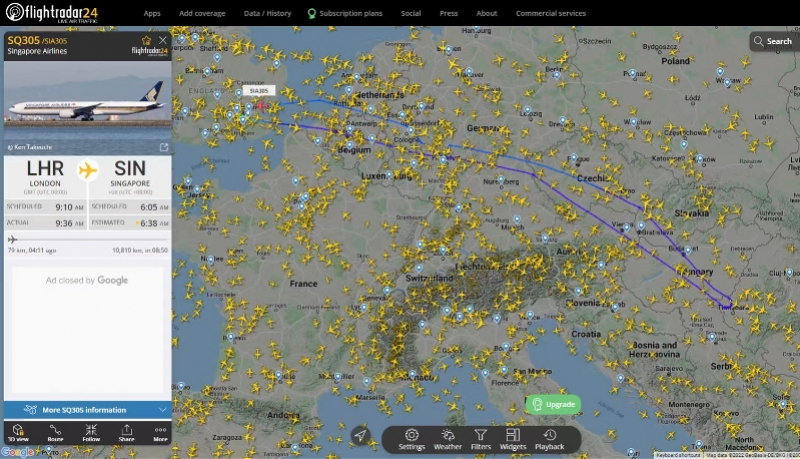Open the Press menu item
Image resolution: width=800 pixels, height=459 pixels.
click(448, 13)
